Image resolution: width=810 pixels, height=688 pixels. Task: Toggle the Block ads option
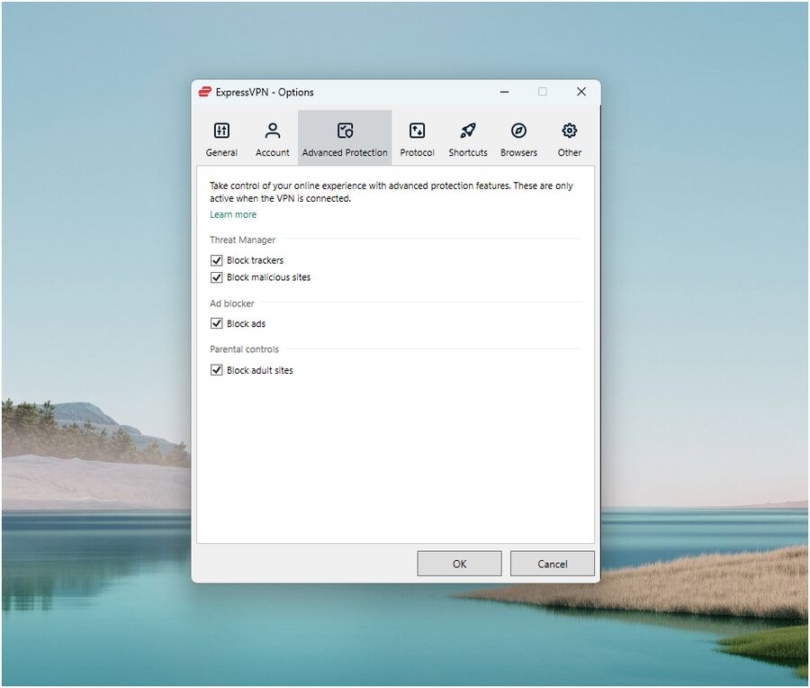click(217, 323)
